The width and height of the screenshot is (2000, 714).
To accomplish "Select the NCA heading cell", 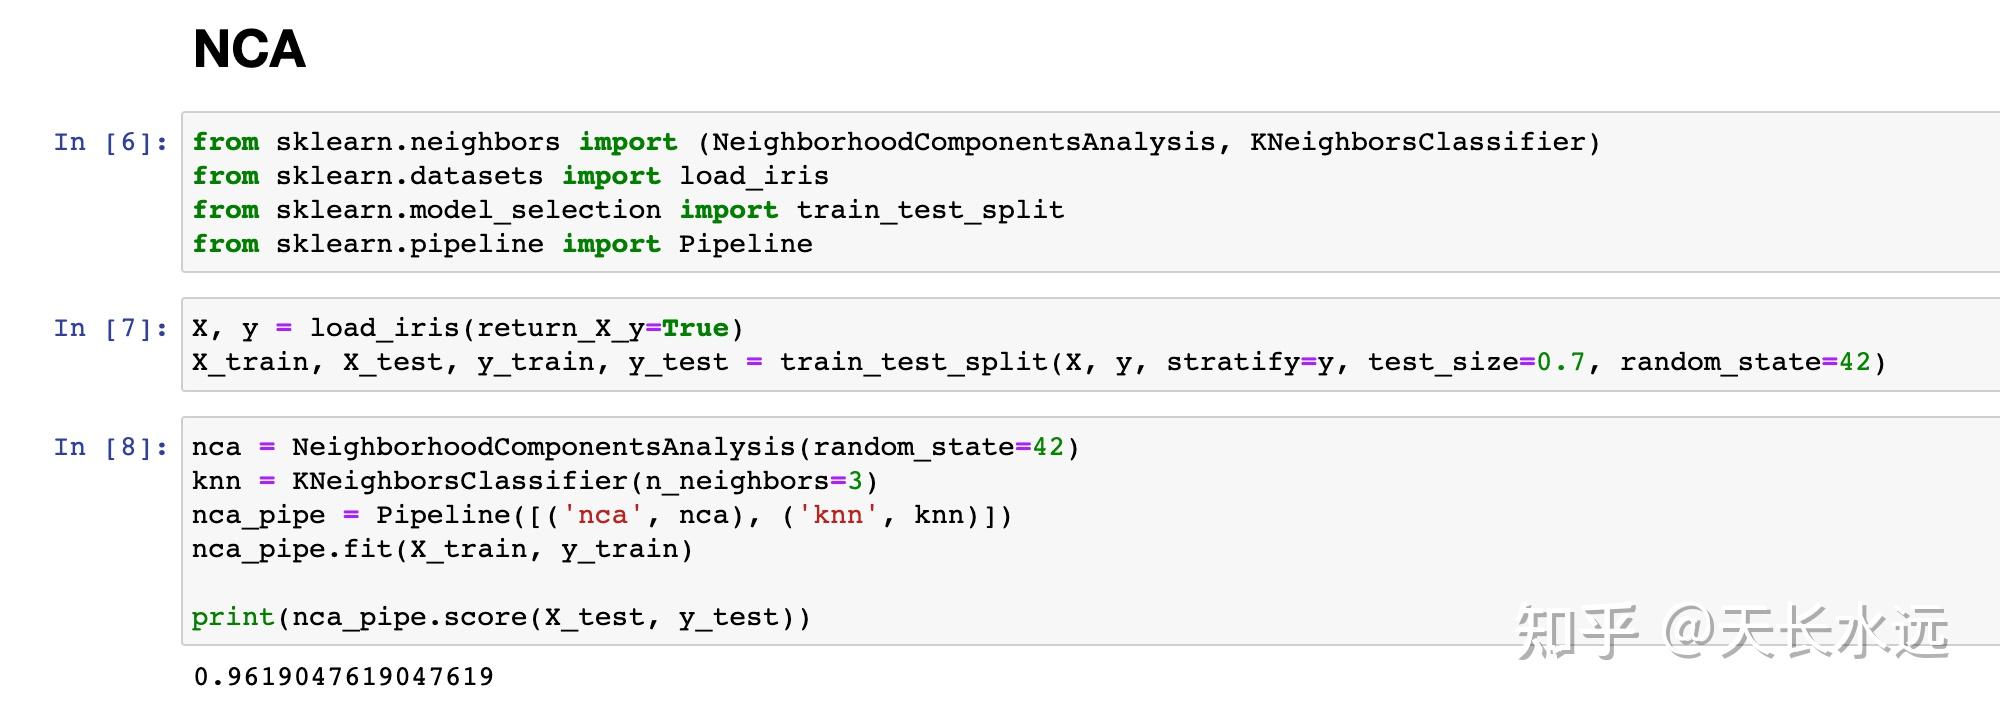I will 249,49.
